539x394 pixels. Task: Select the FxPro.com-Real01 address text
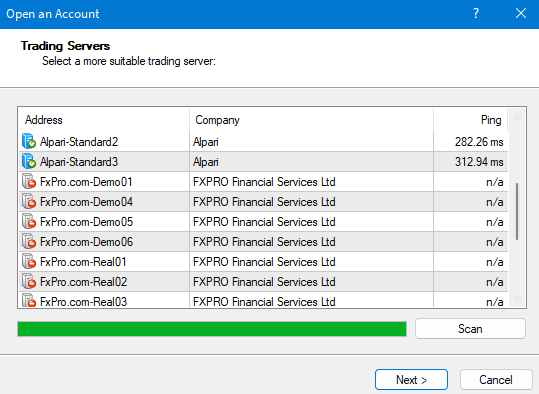pos(83,262)
